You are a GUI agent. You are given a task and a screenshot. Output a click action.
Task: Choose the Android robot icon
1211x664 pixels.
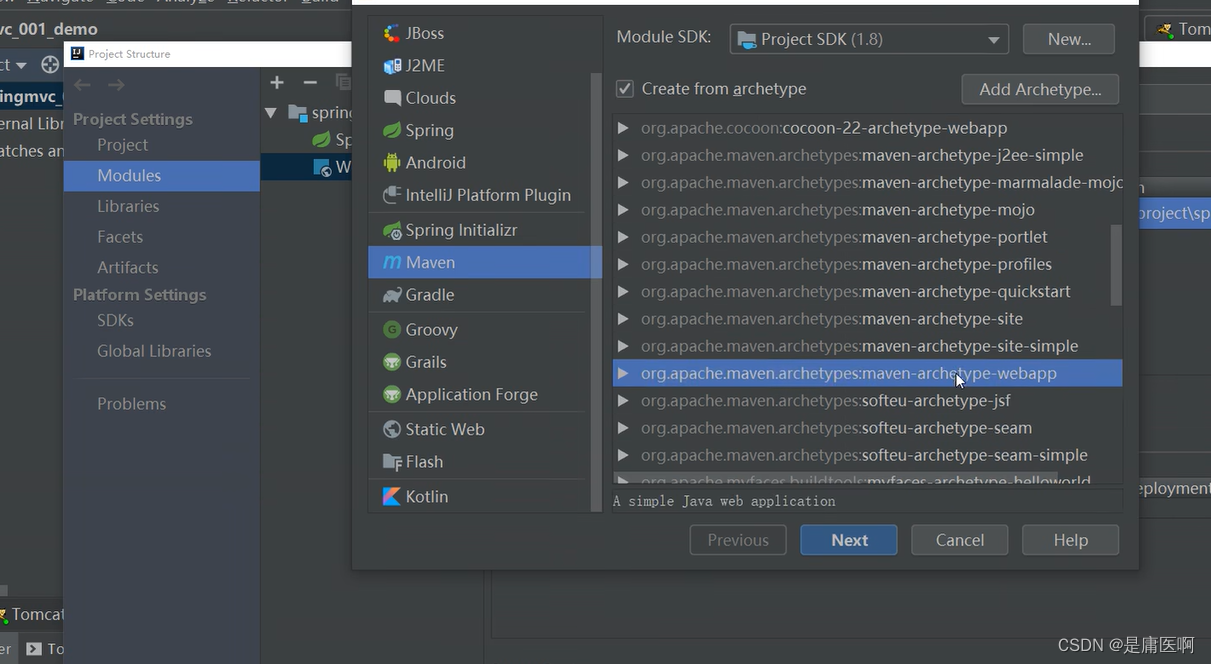[392, 163]
